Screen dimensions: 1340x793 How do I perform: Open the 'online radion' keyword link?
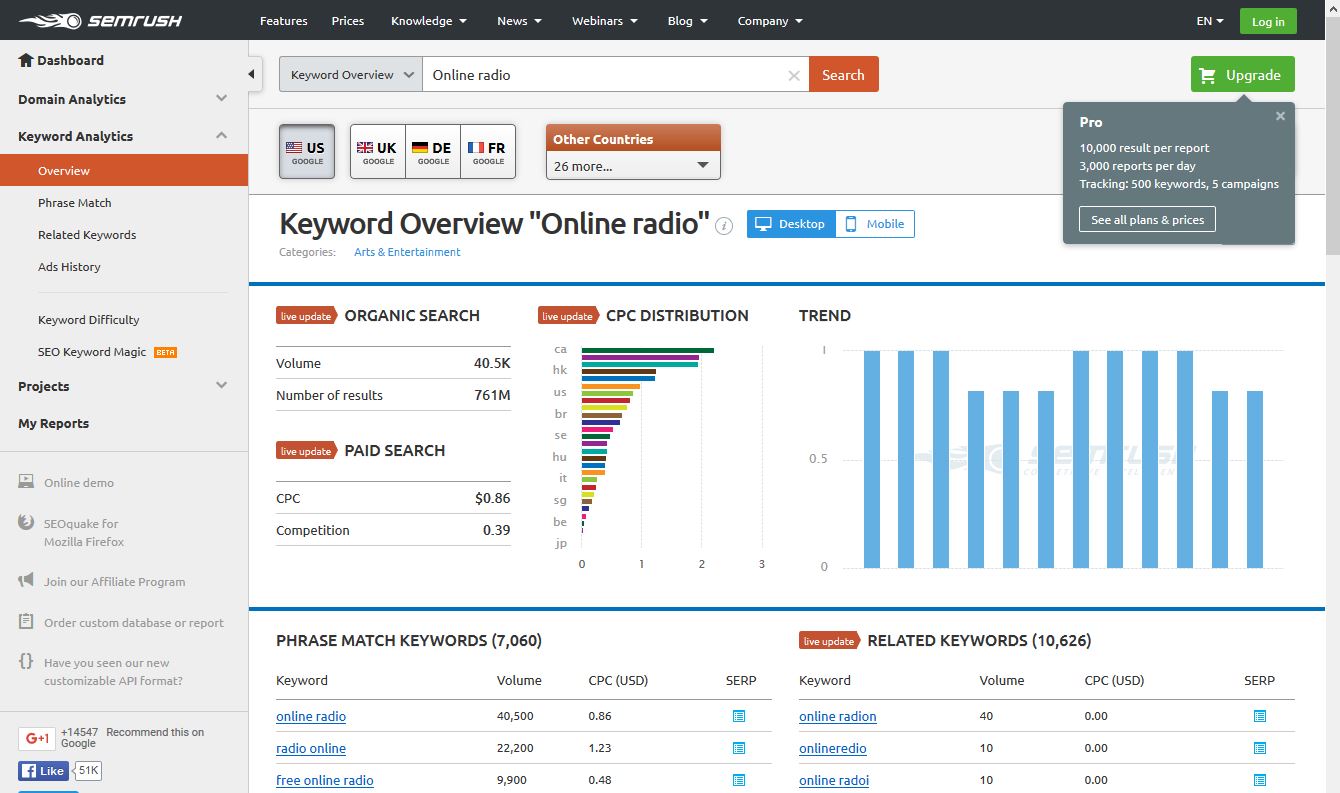click(x=838, y=716)
